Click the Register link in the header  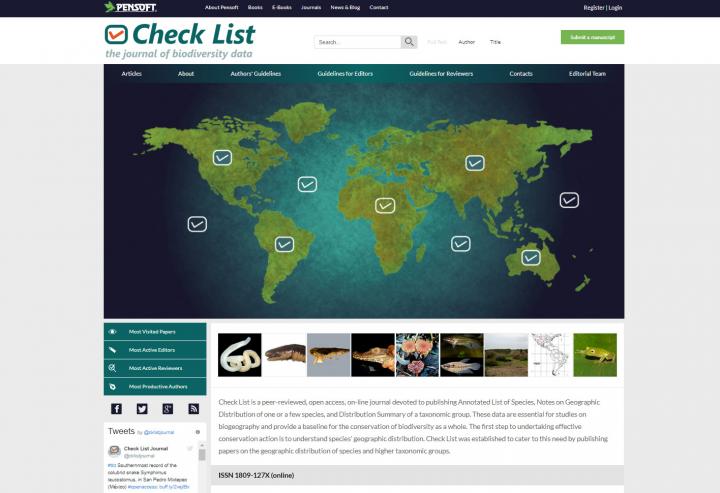coord(594,7)
